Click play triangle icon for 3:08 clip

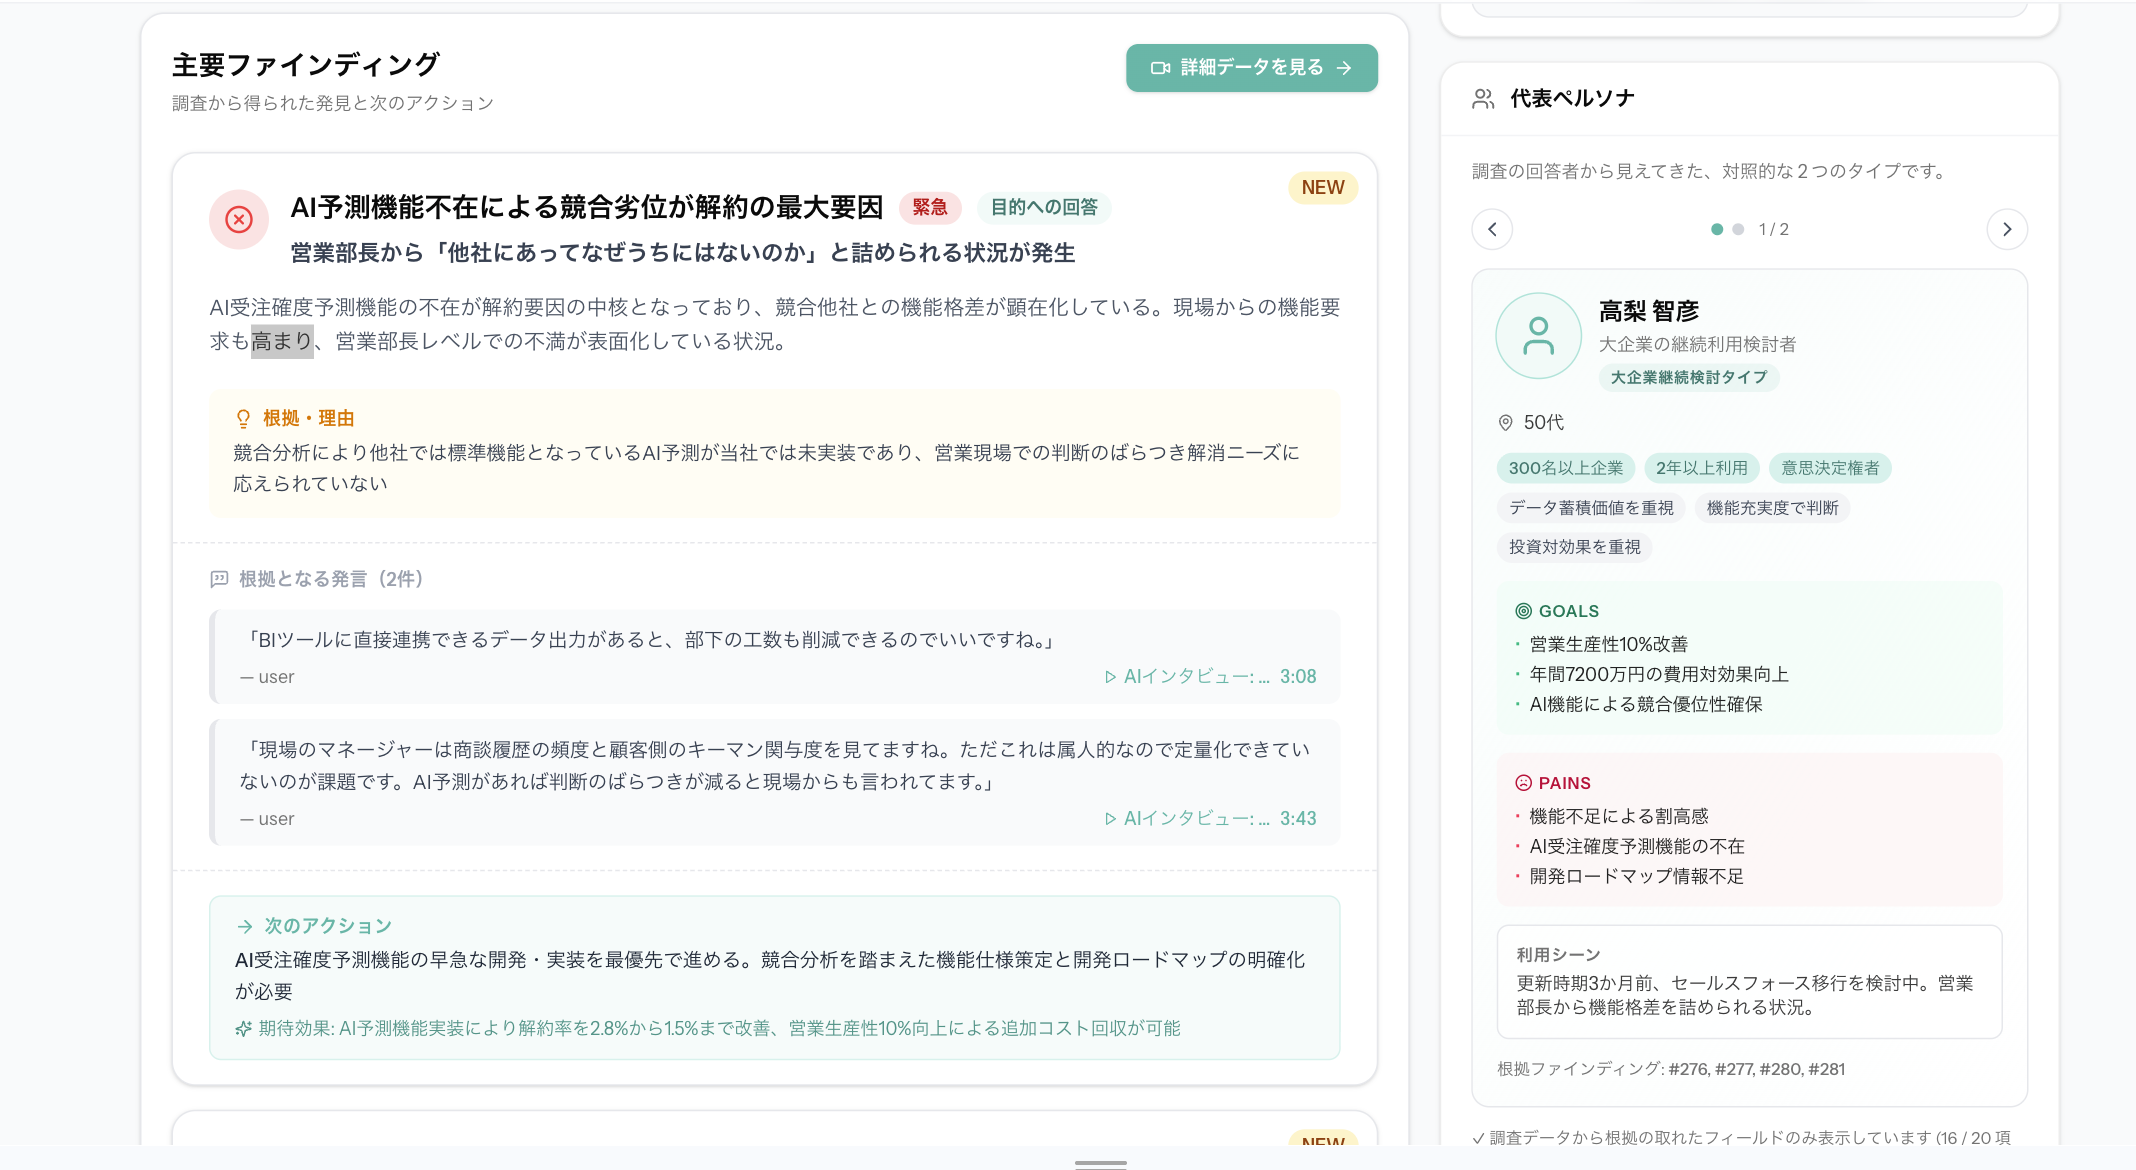coord(1110,677)
